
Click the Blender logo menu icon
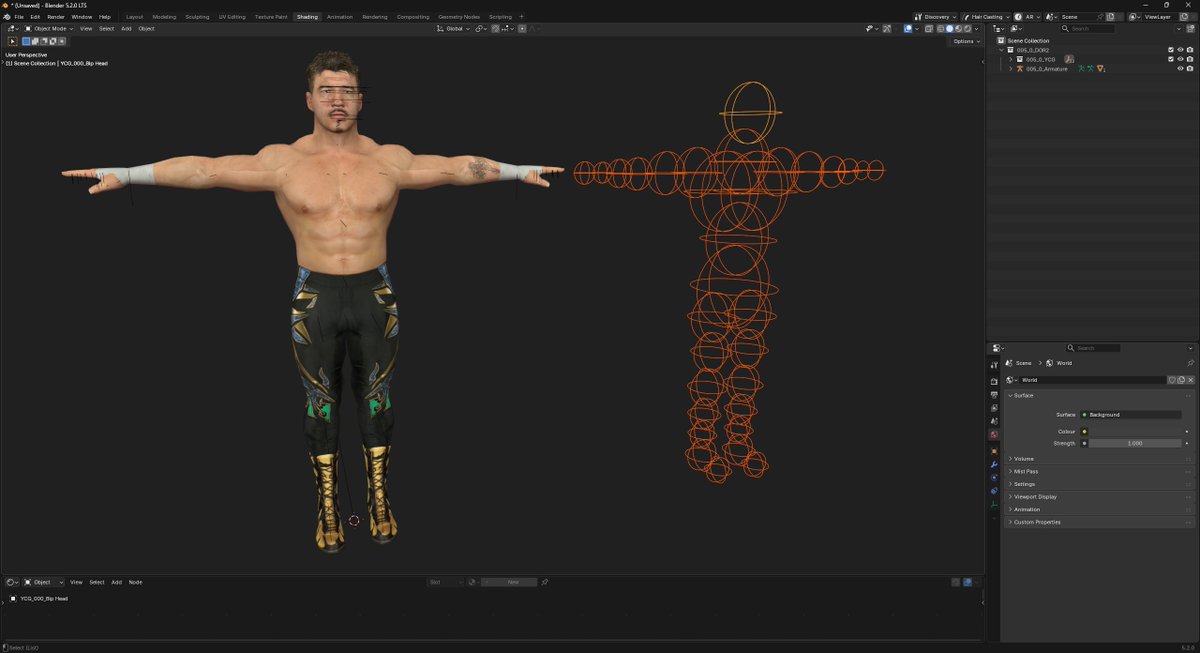tap(7, 17)
